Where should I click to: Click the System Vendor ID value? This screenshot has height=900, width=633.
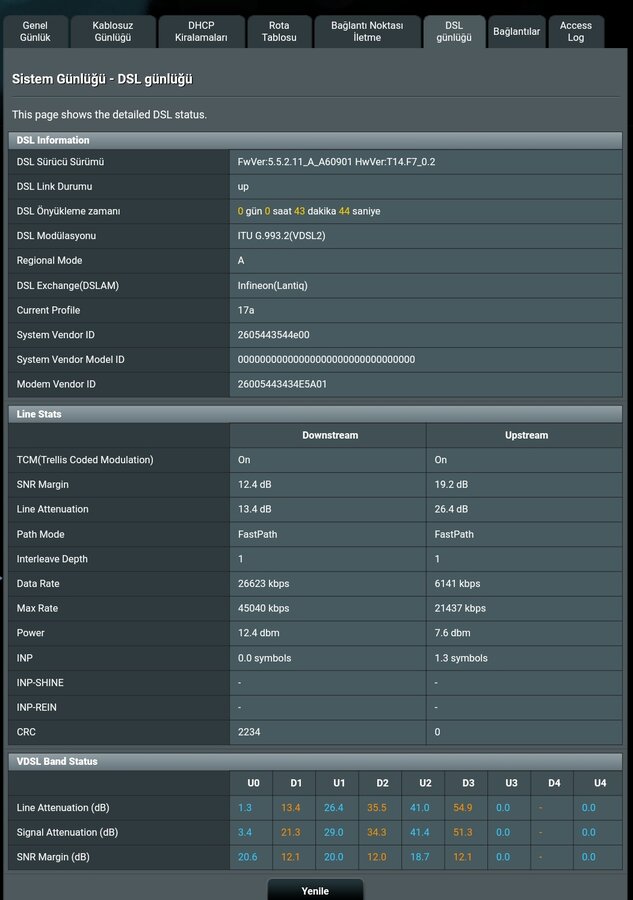[273, 335]
